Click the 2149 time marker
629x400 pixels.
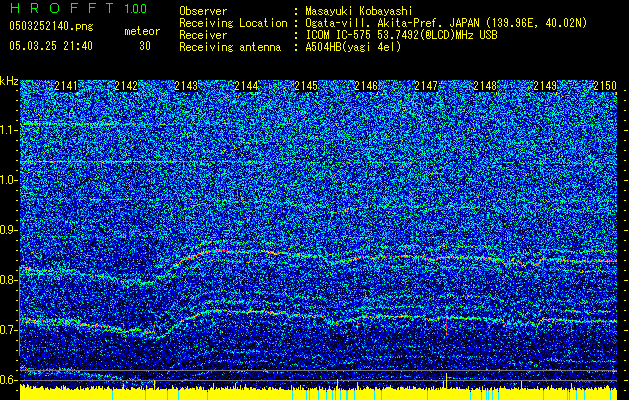[545, 86]
